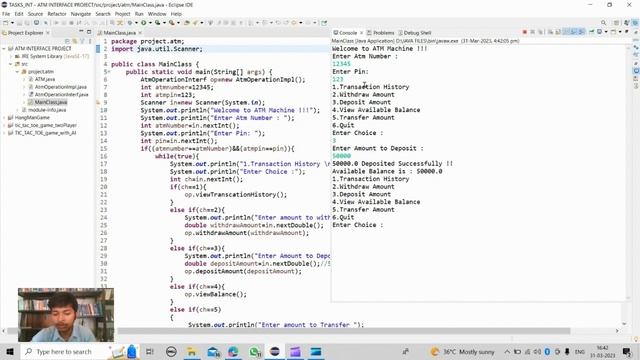Minimize the Project Explorer panel
Viewport: 640px width, 360px height.
pyautogui.click(x=81, y=32)
